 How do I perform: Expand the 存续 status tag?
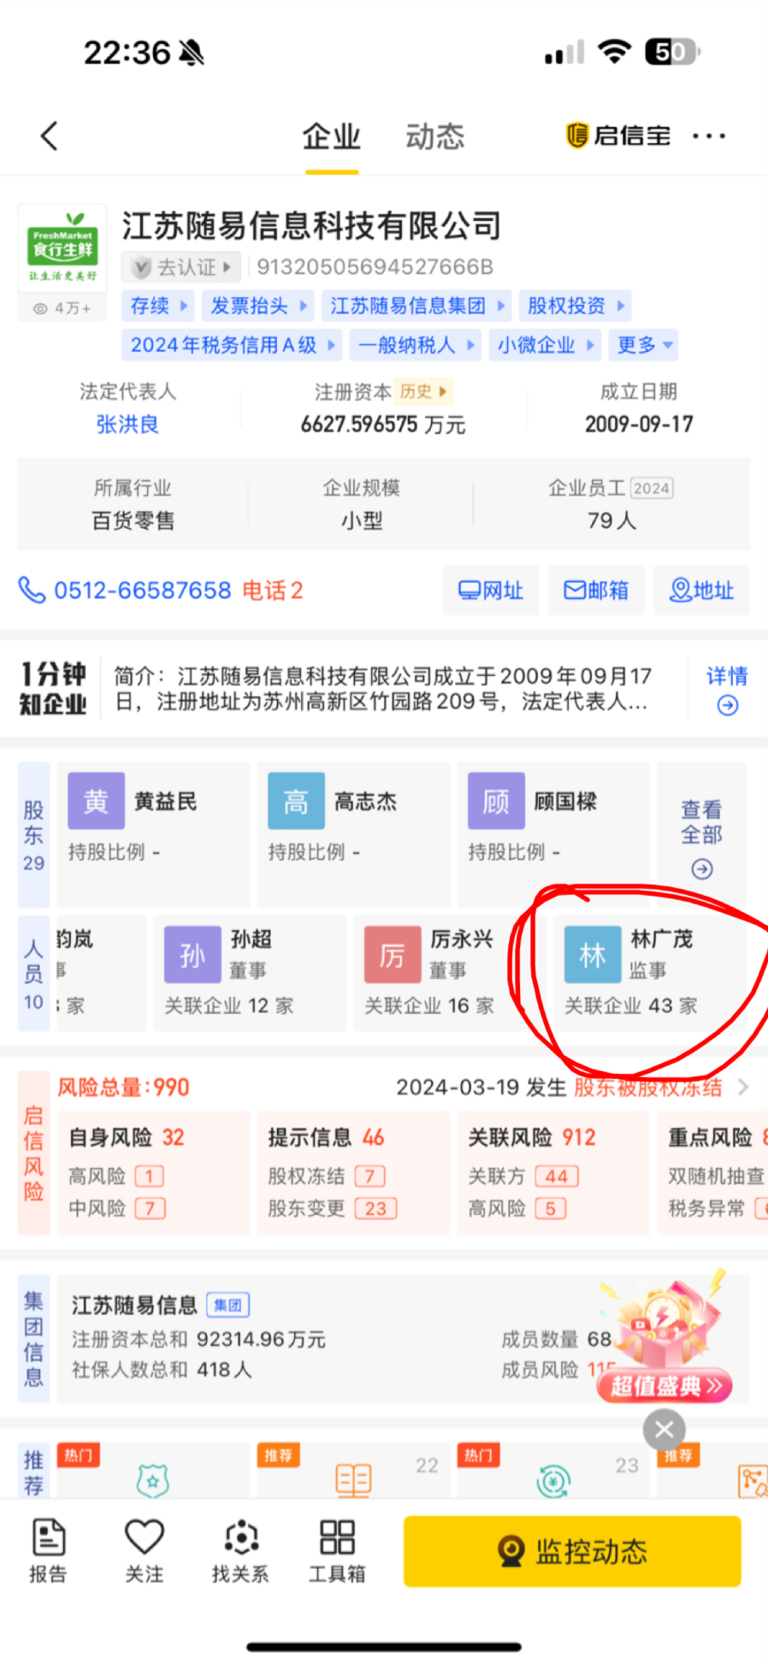coord(159,306)
